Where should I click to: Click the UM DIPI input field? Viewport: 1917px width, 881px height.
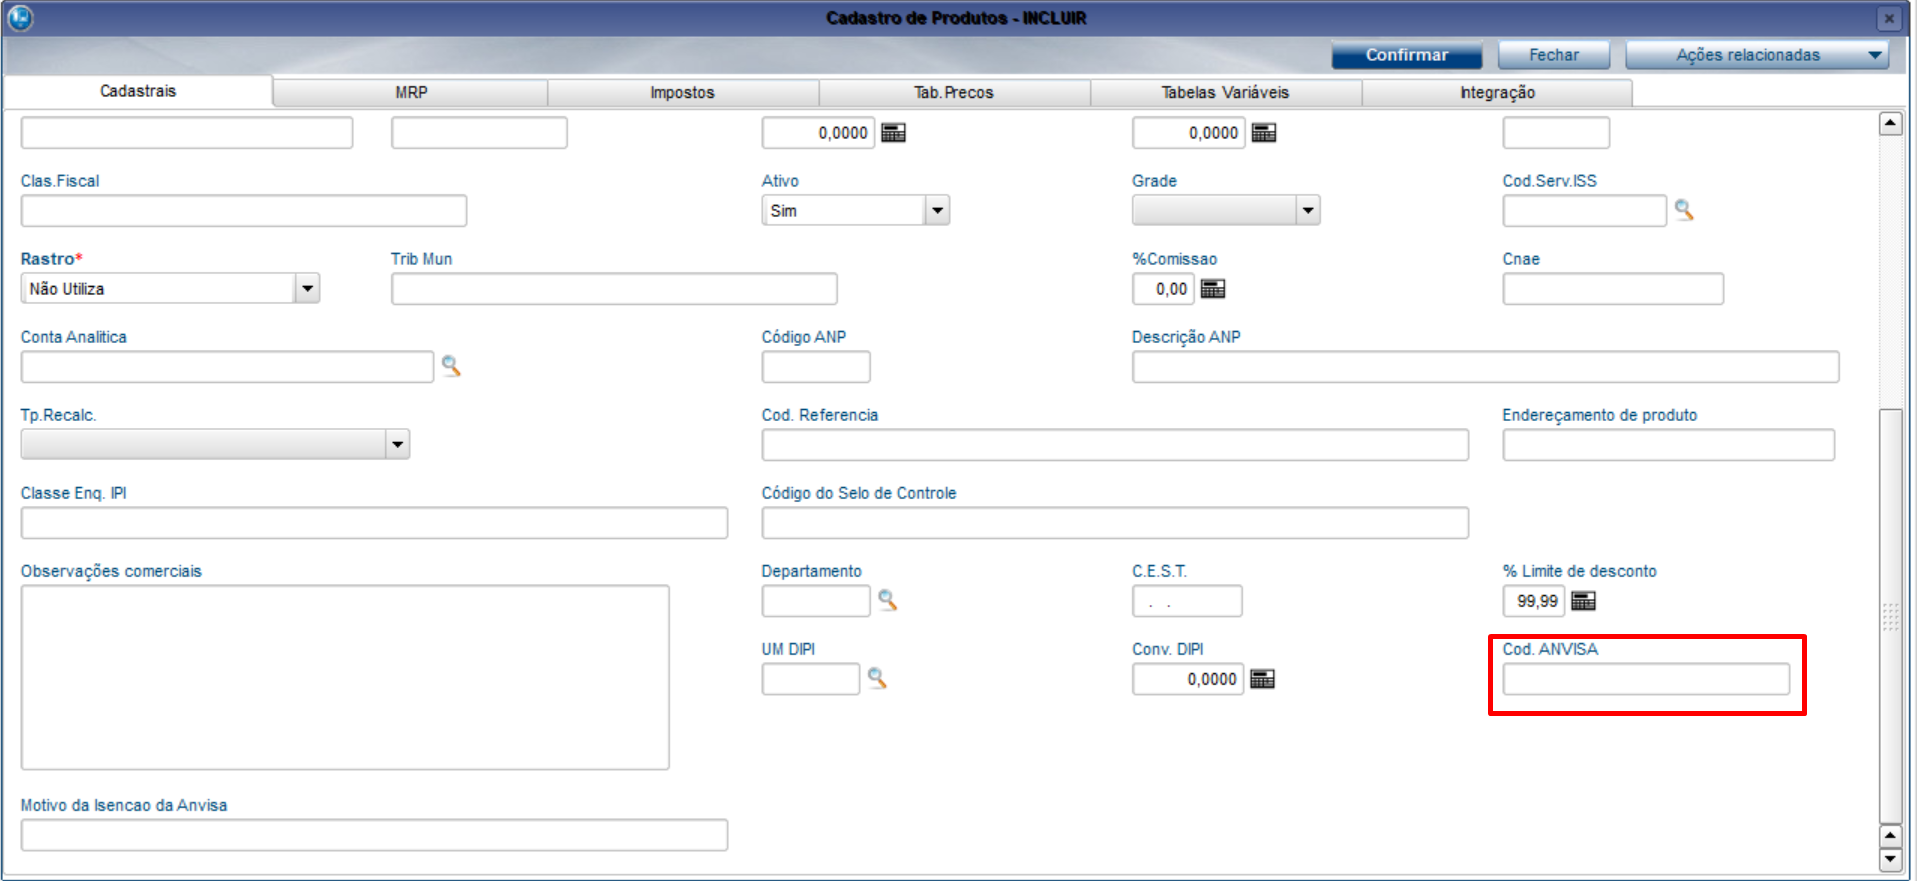(x=811, y=679)
